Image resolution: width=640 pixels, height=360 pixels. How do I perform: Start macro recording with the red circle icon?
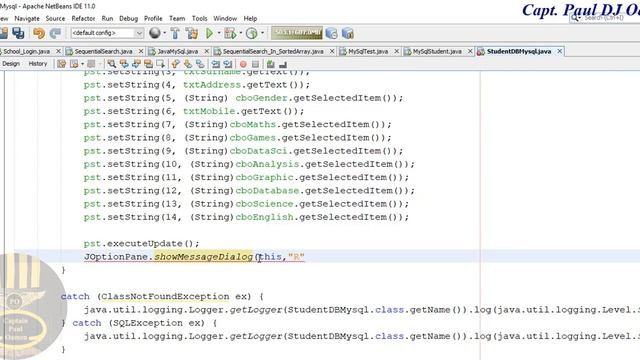[243, 64]
